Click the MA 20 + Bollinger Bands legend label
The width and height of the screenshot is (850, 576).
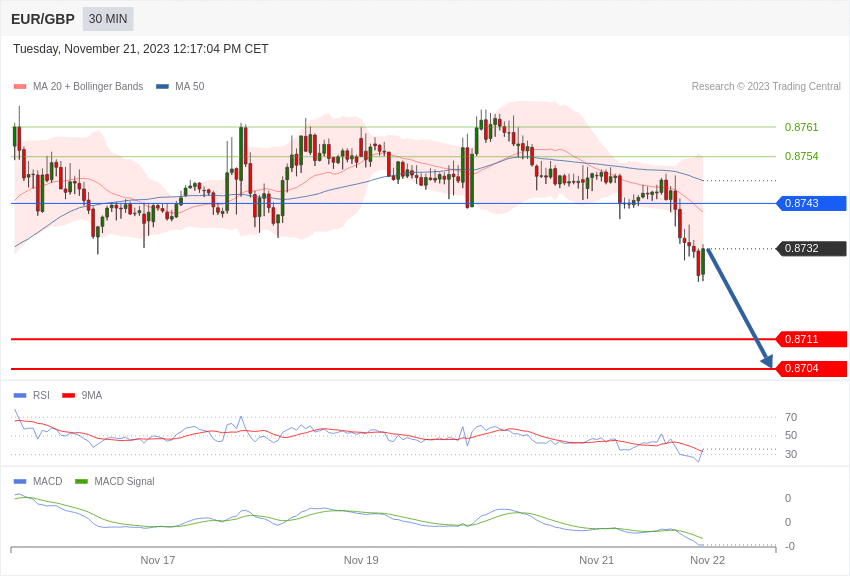[x=88, y=86]
